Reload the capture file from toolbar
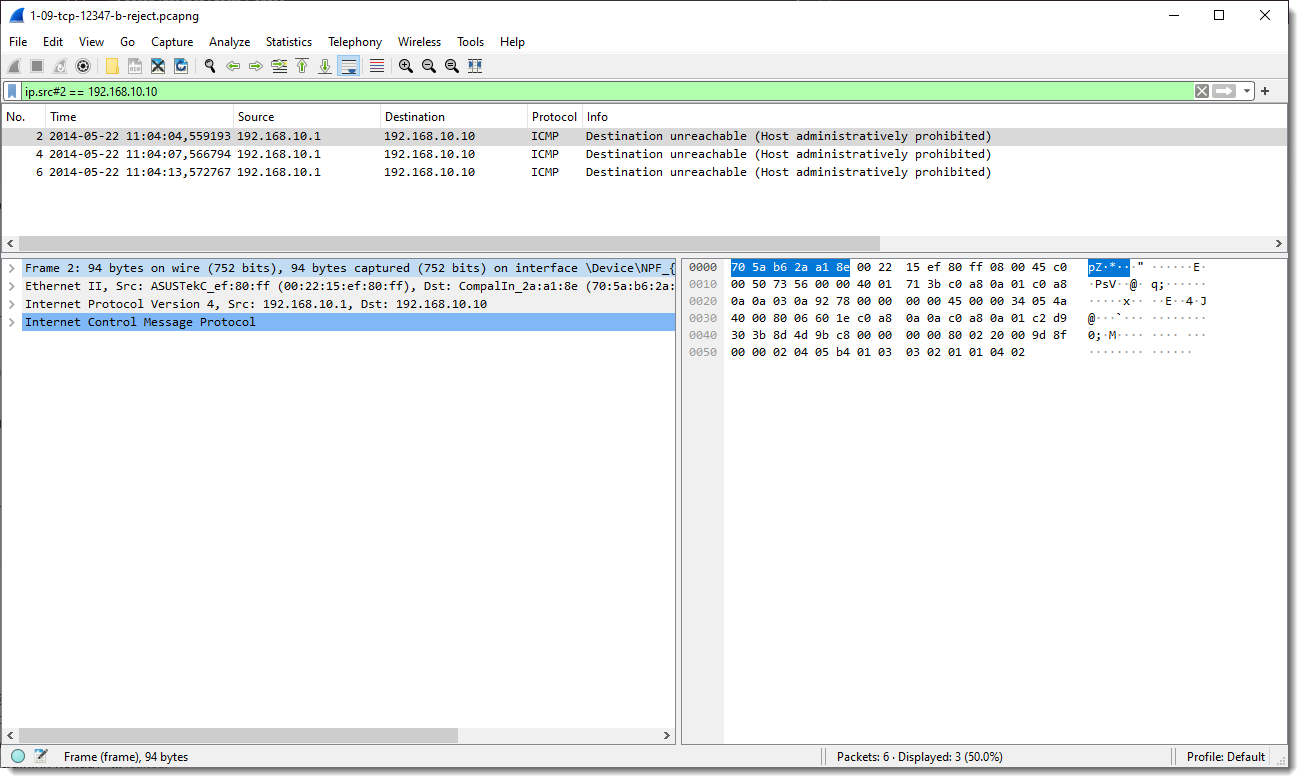This screenshot has height=783, width=1304. (x=181, y=66)
